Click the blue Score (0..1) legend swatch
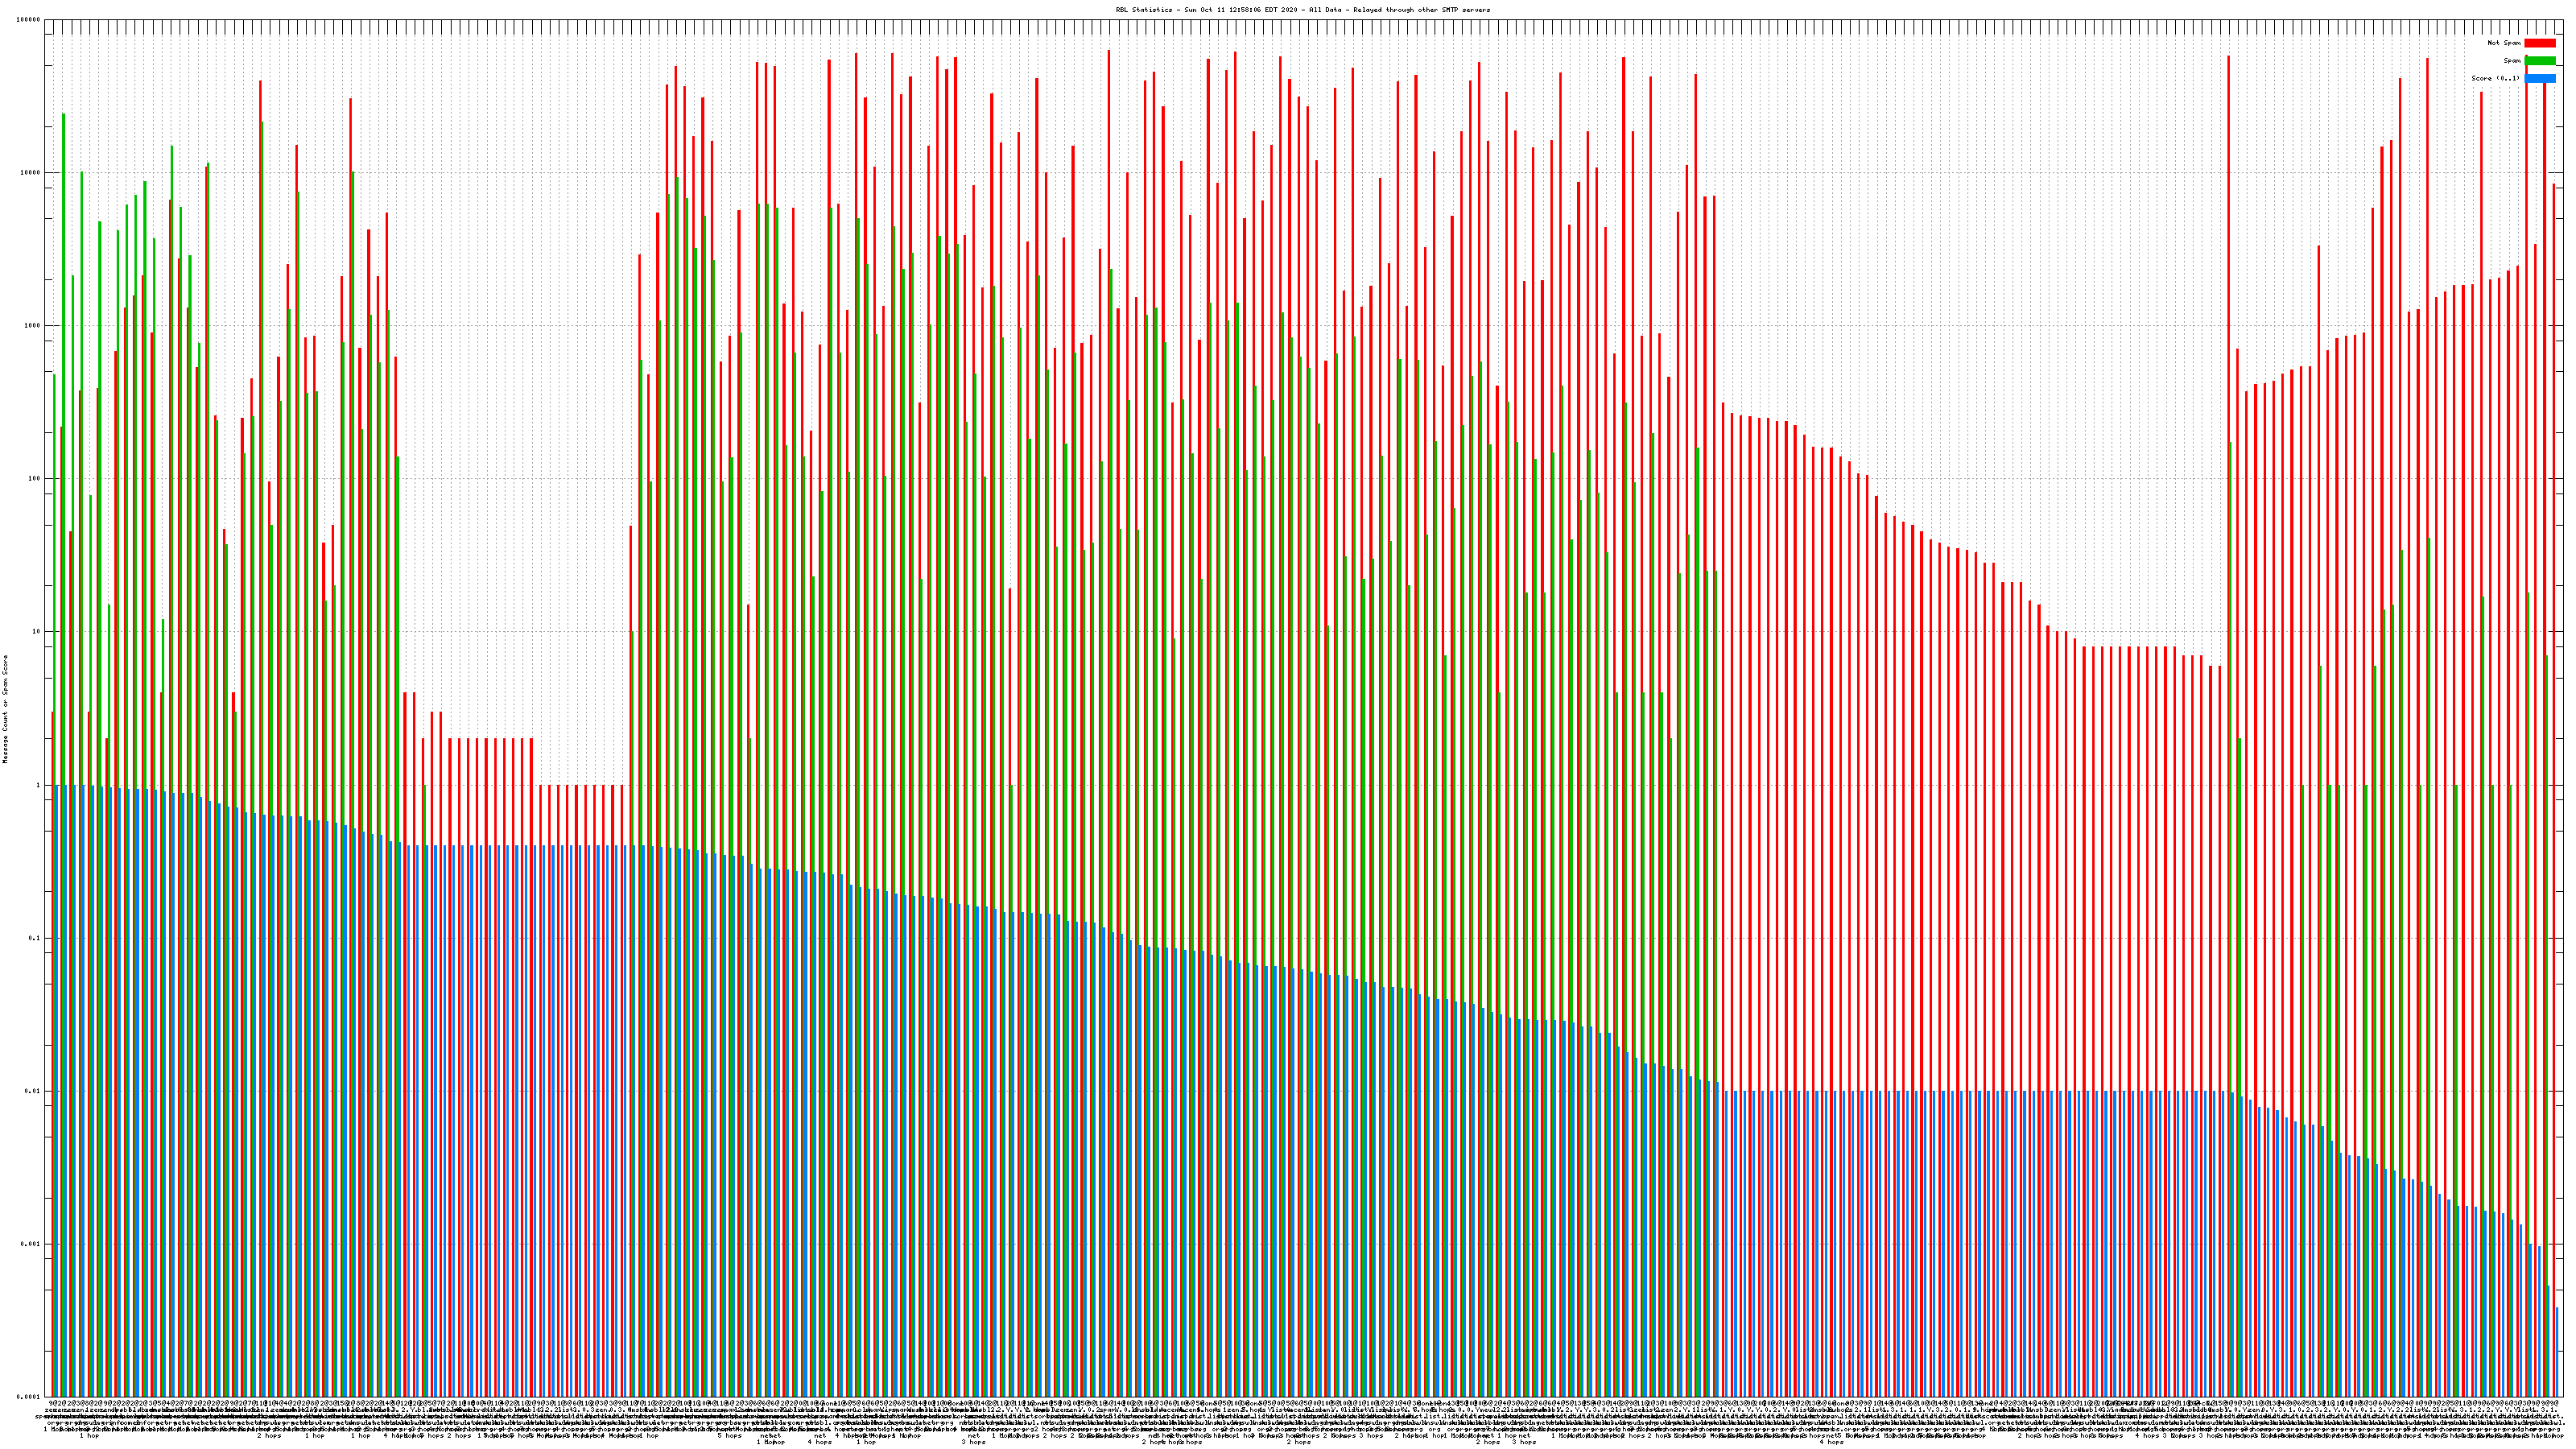The height and width of the screenshot is (1449, 2576). coord(2539,78)
